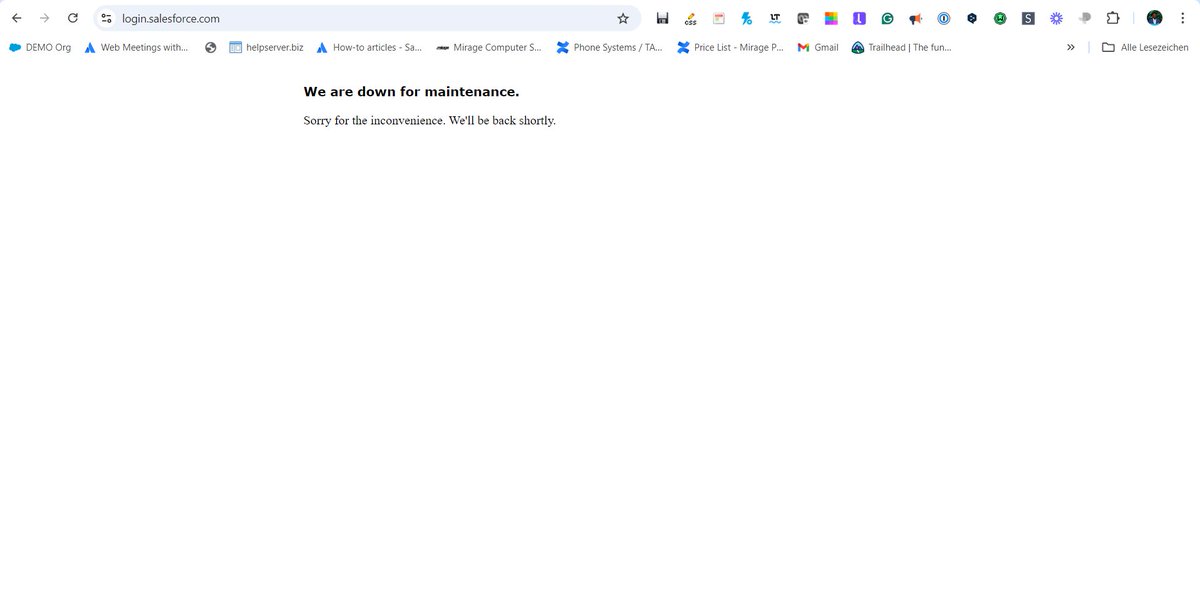This screenshot has width=1200, height=602.
Task: Show overflow bookmarks with the chevron
Action: pyautogui.click(x=1070, y=47)
